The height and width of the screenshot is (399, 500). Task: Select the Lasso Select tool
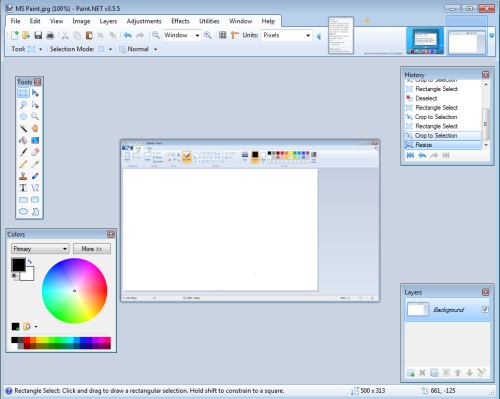(23, 105)
